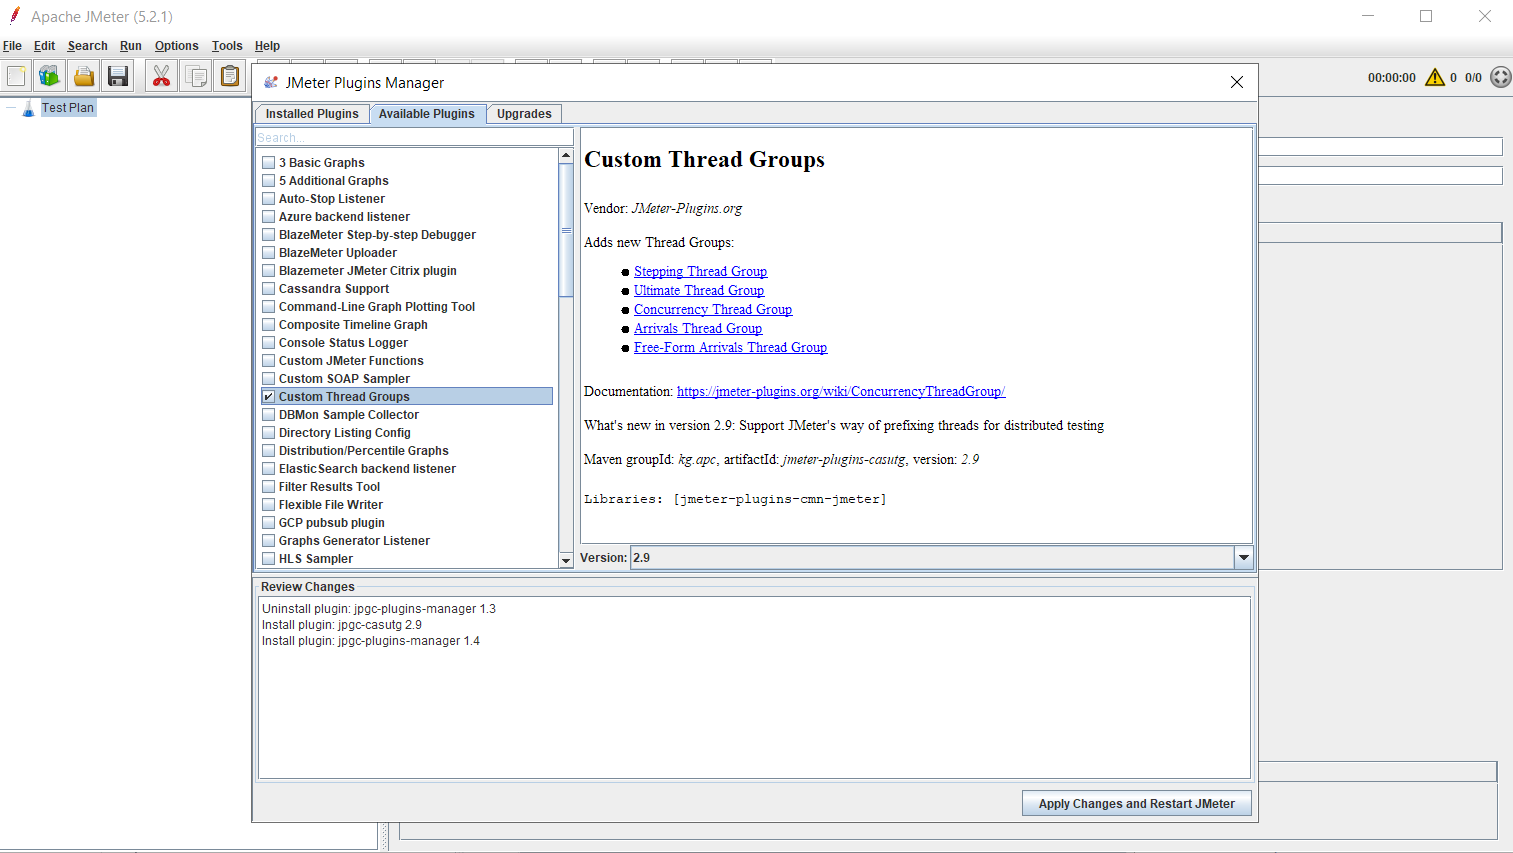
Task: Tick the Azure backend listener checkbox
Action: click(x=268, y=217)
